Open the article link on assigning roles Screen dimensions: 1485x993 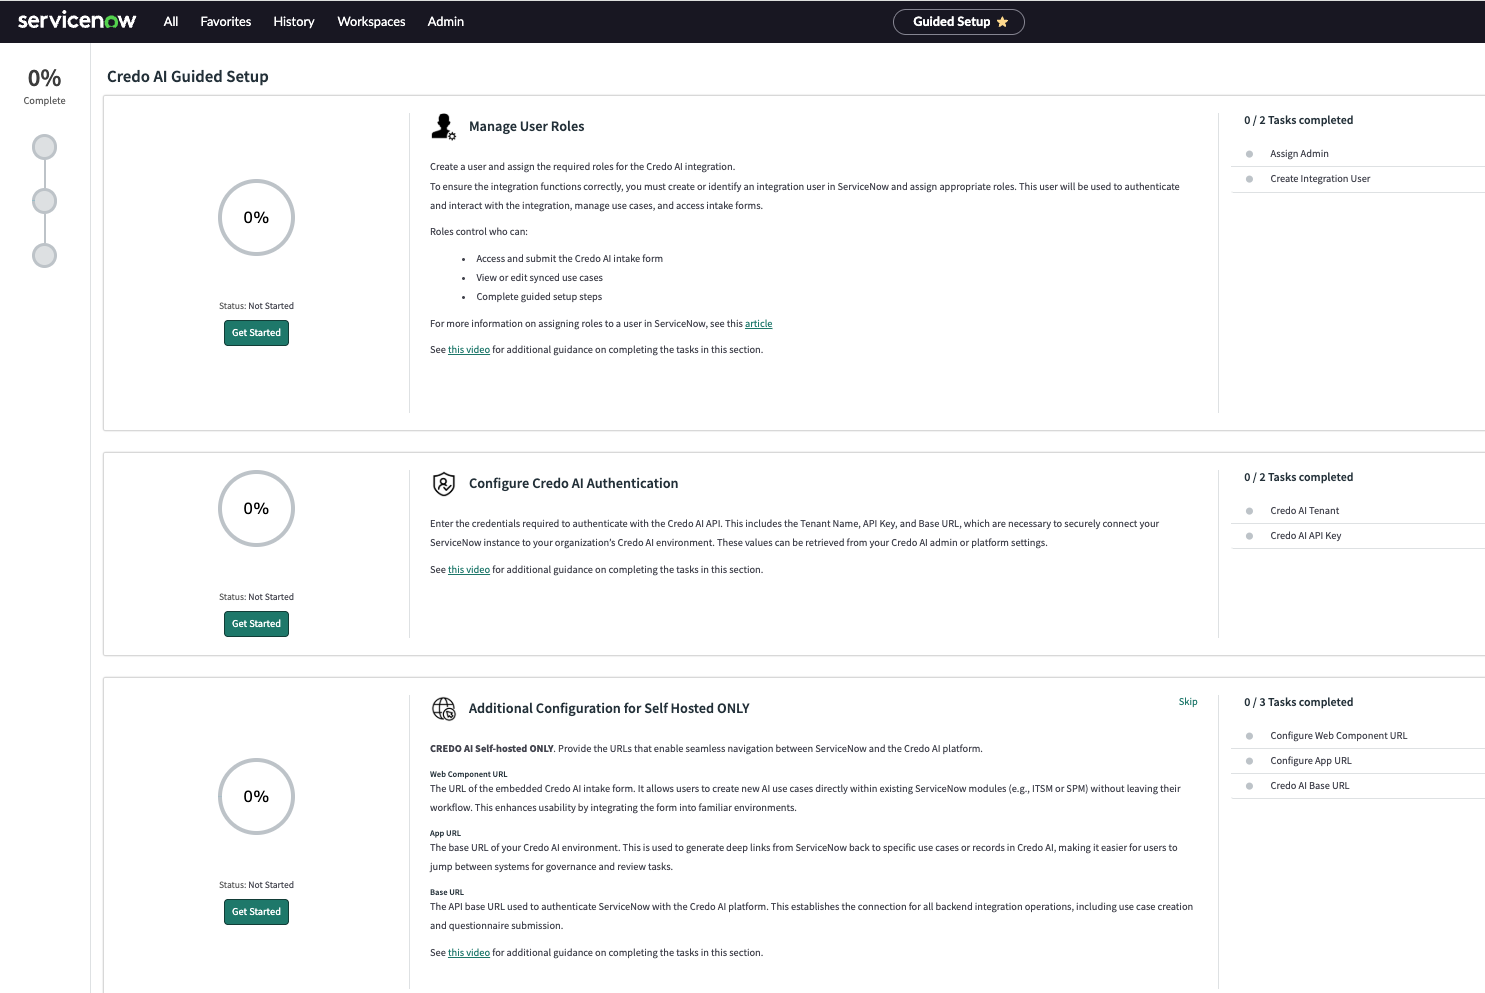pyautogui.click(x=758, y=324)
